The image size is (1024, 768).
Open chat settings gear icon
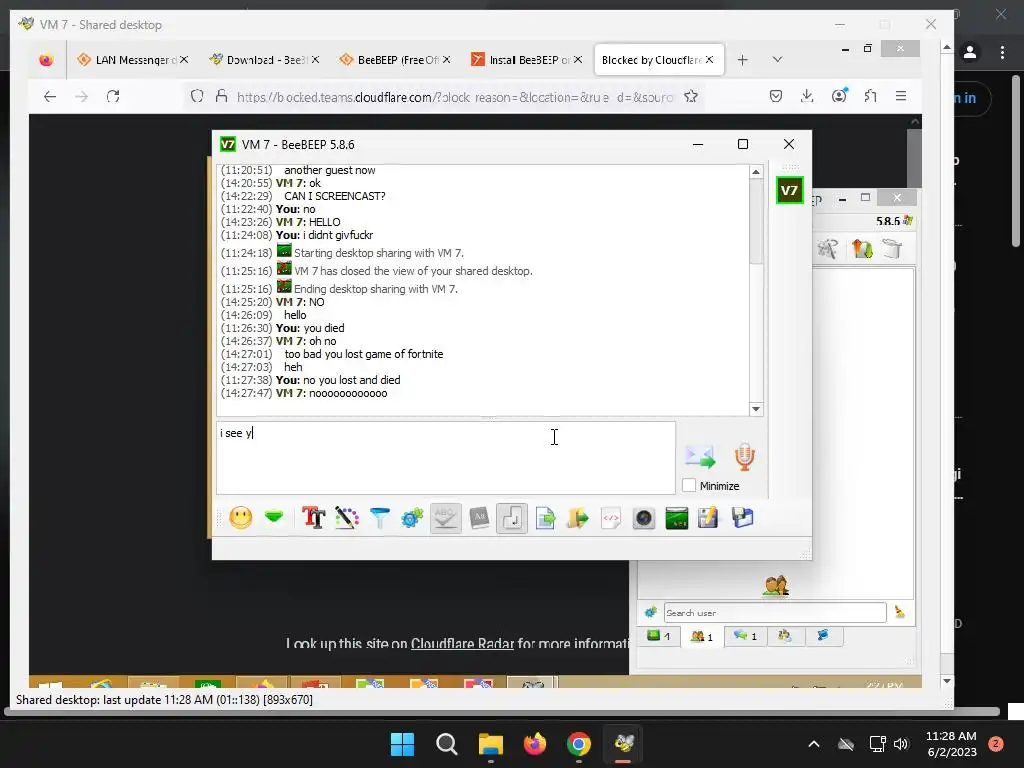412,518
